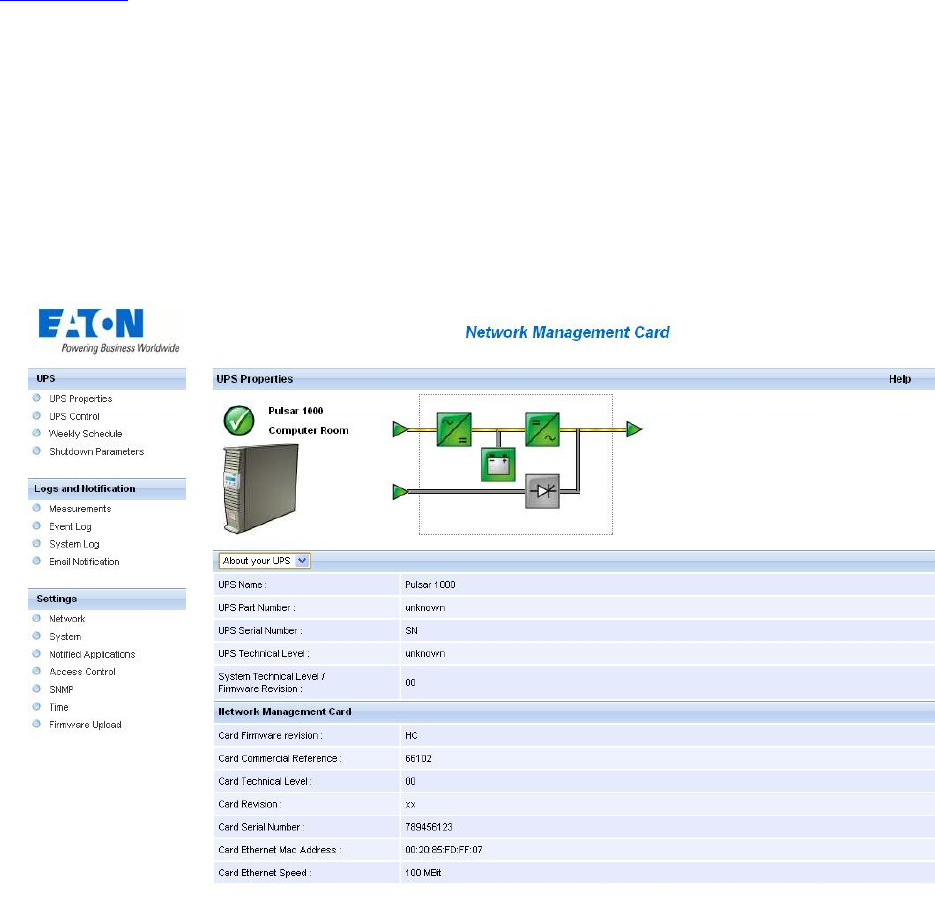
Task: Click Card Firmware revision value HC
Action: (x=411, y=735)
